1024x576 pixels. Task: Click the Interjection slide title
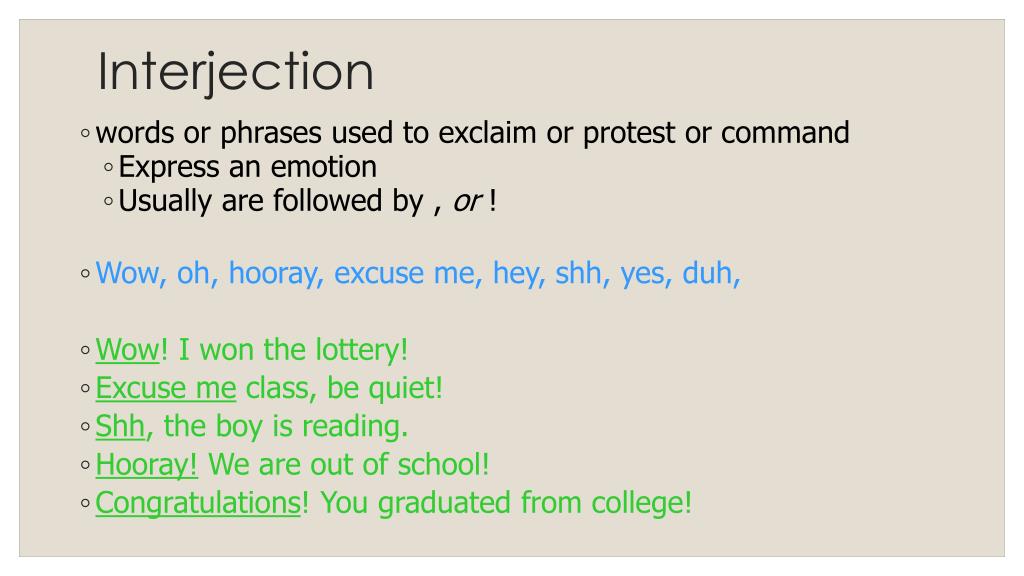pyautogui.click(x=236, y=72)
